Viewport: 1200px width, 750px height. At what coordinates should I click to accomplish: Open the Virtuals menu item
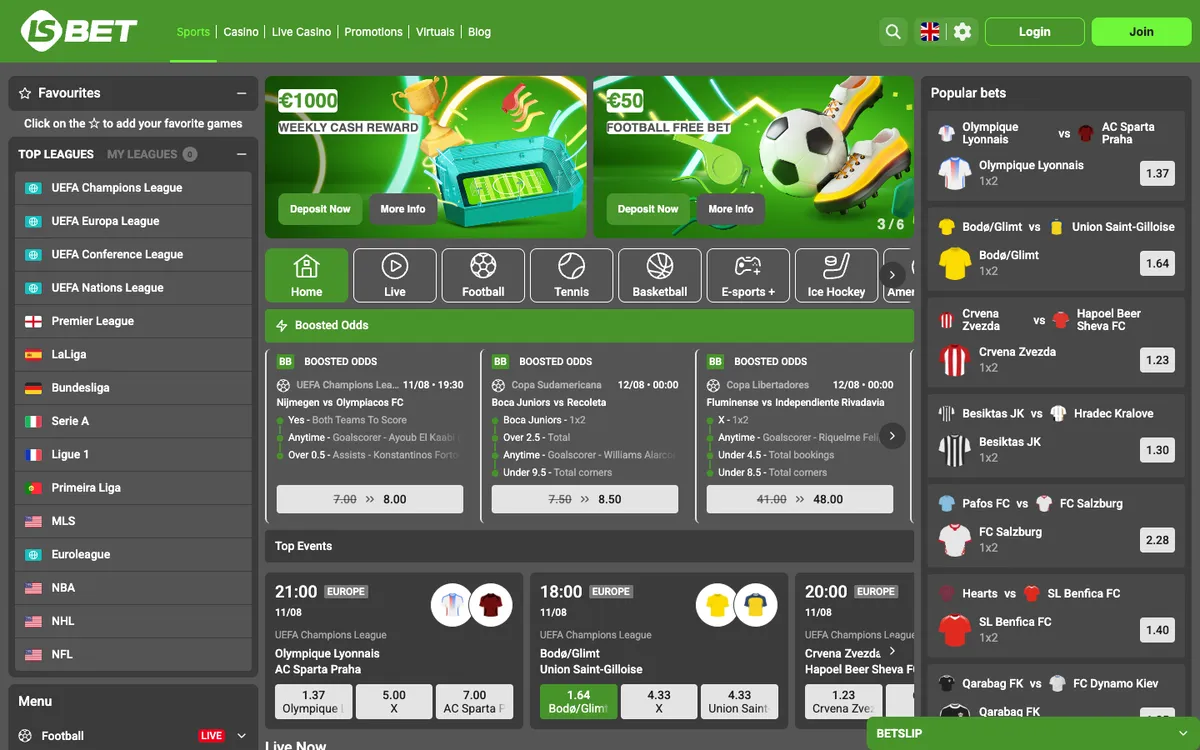[x=435, y=32]
